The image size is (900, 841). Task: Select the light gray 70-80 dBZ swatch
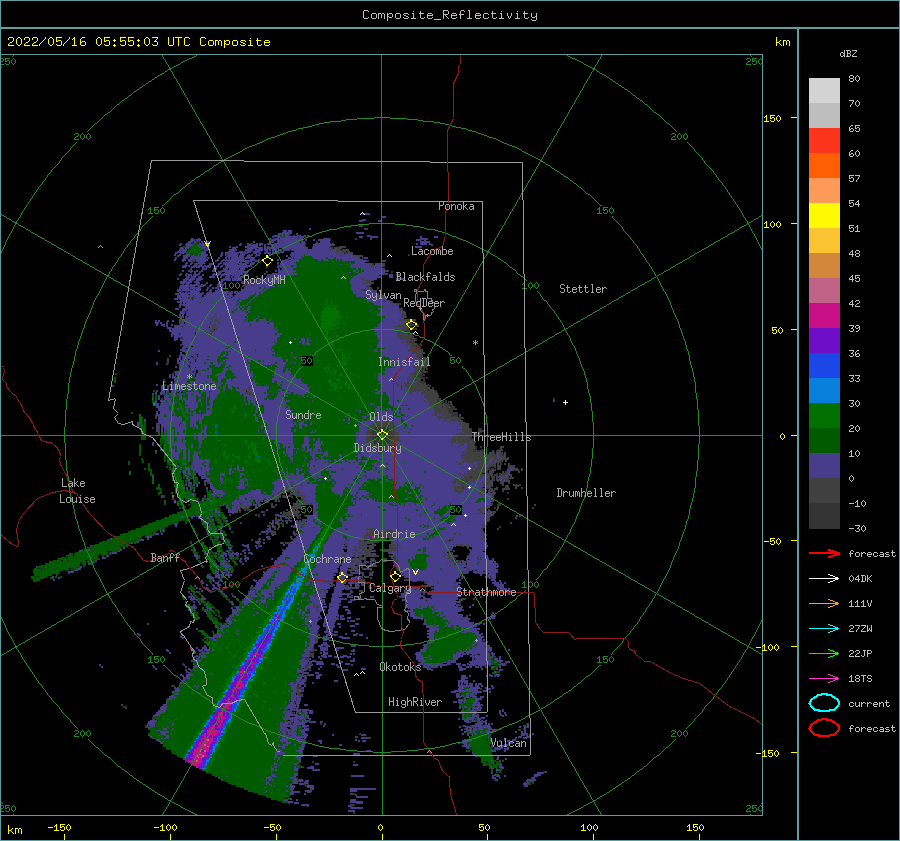(824, 91)
